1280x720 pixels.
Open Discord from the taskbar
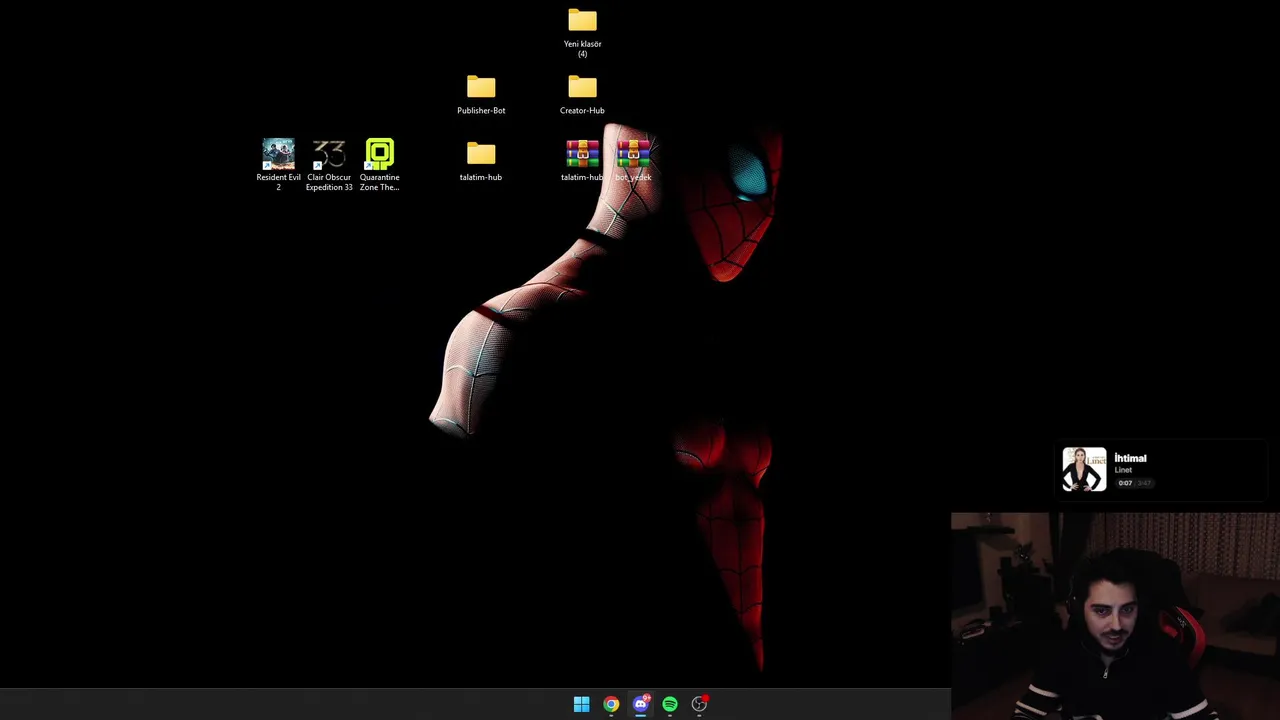tap(641, 704)
